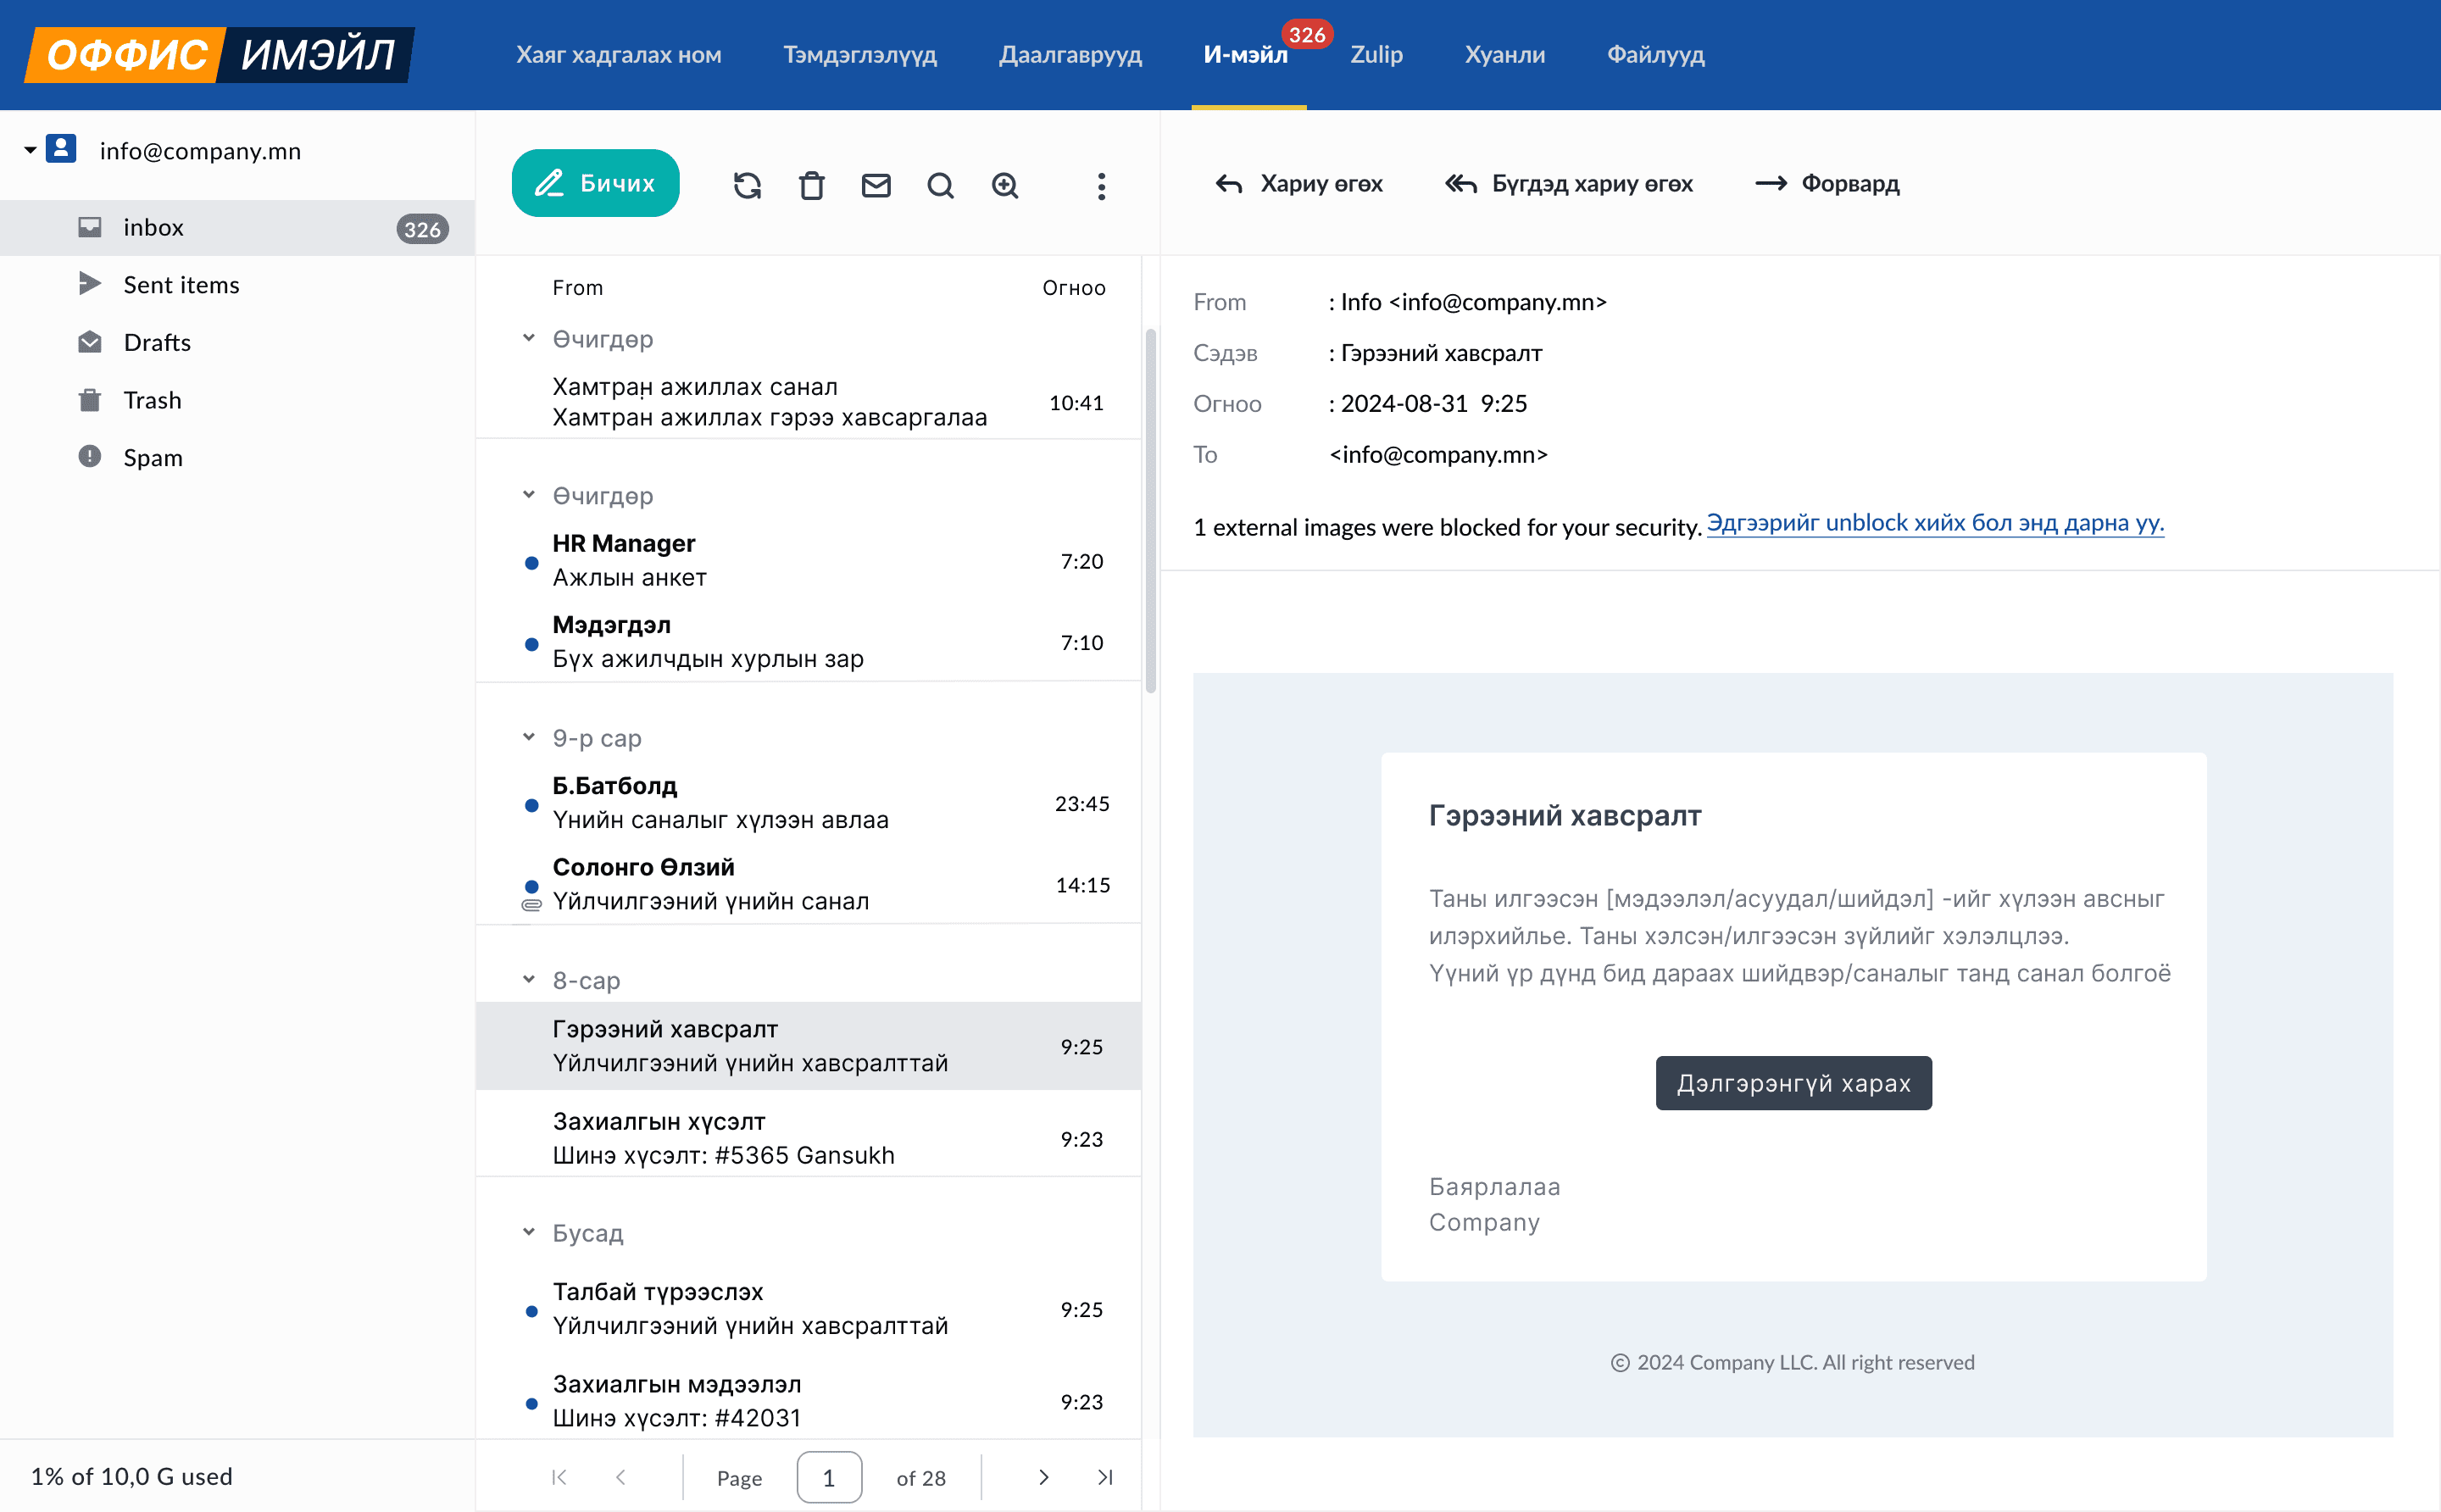Click the account avatar icon beside info@company.mn
Viewport: 2441px width, 1512px height.
(x=61, y=149)
